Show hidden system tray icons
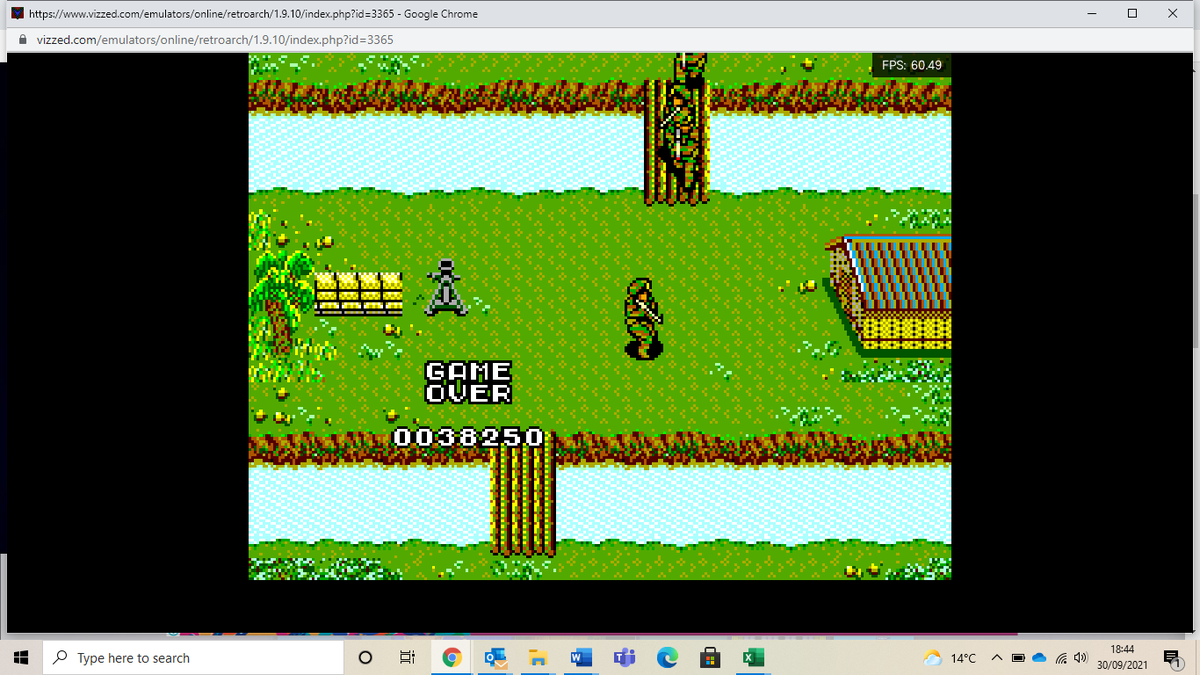 point(997,658)
